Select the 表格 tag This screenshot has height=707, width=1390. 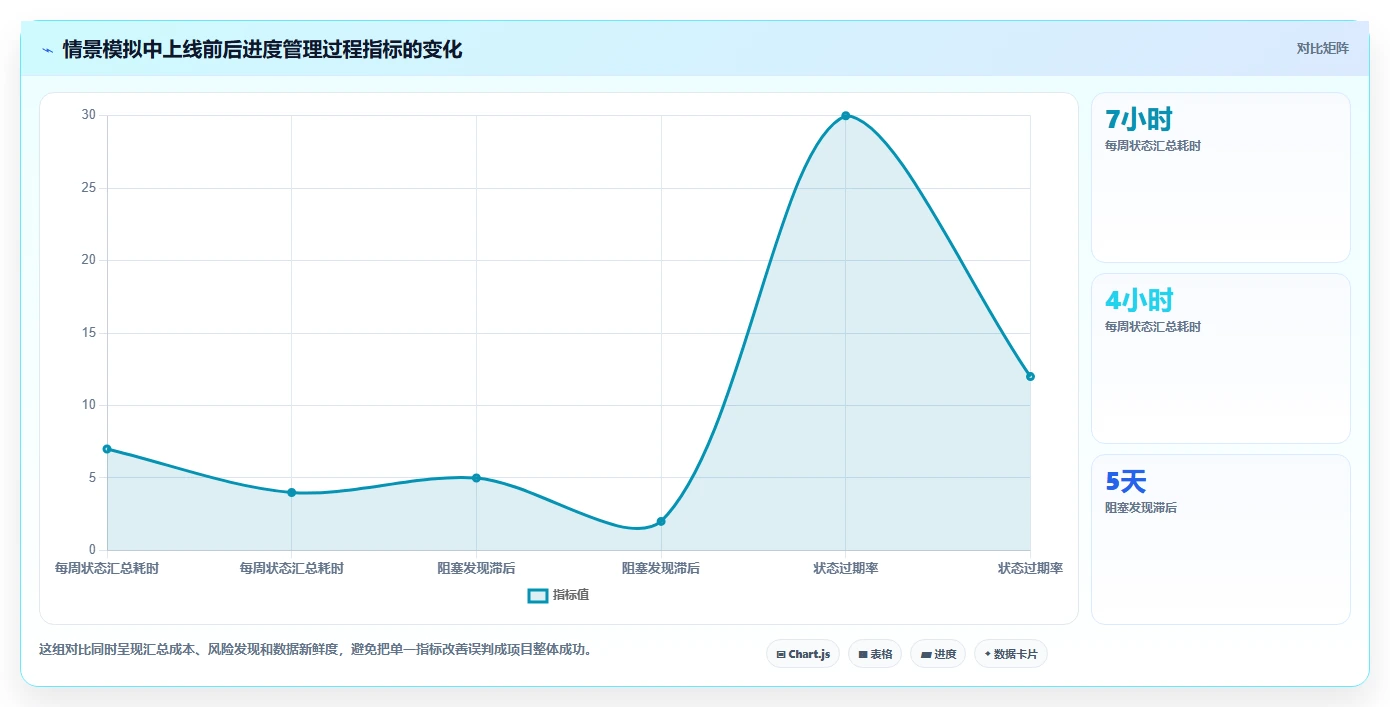tap(875, 654)
